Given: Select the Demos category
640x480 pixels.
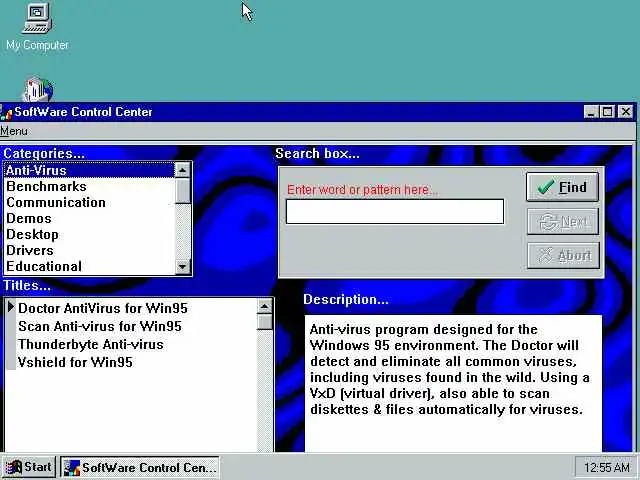Looking at the screenshot, I should pyautogui.click(x=89, y=218).
